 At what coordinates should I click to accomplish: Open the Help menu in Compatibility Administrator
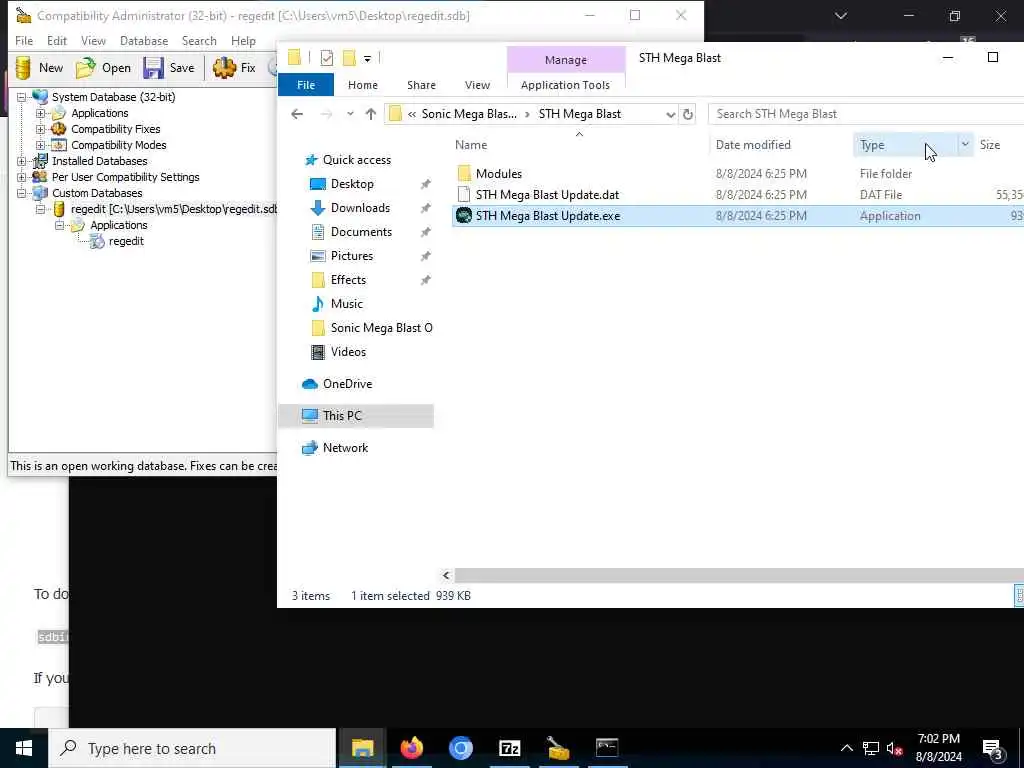[243, 40]
